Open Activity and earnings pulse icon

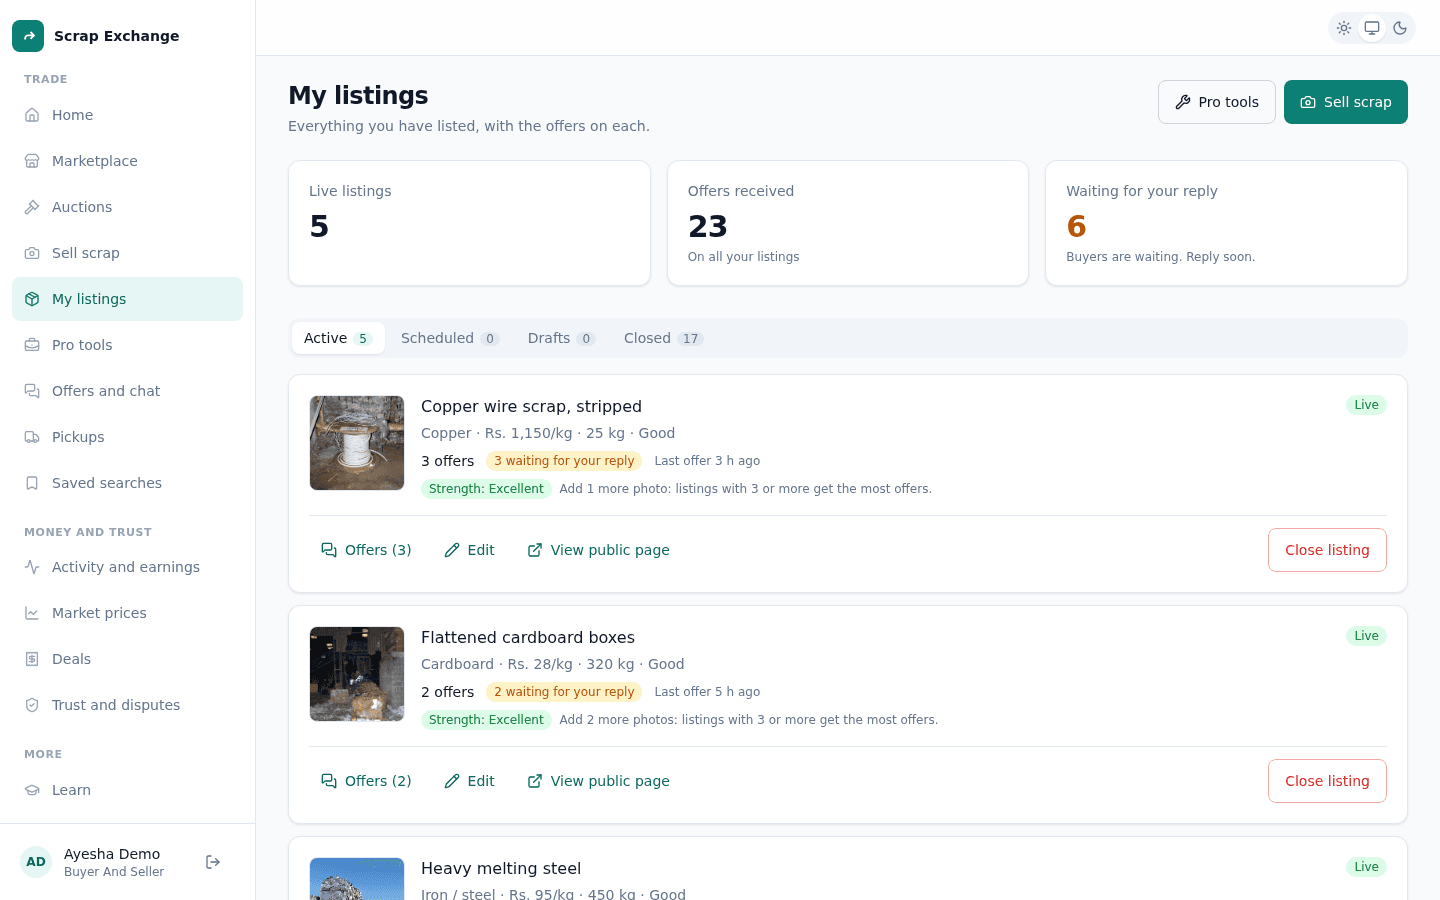click(x=32, y=567)
